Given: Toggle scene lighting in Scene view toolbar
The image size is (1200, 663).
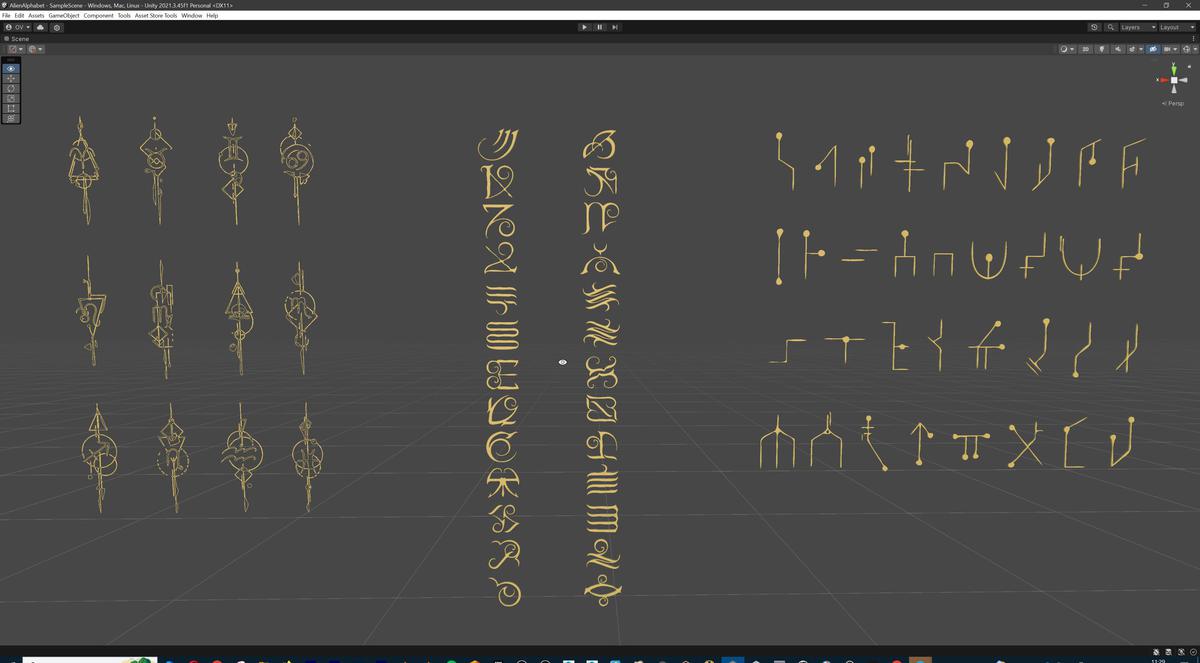Looking at the screenshot, I should click(x=1102, y=48).
